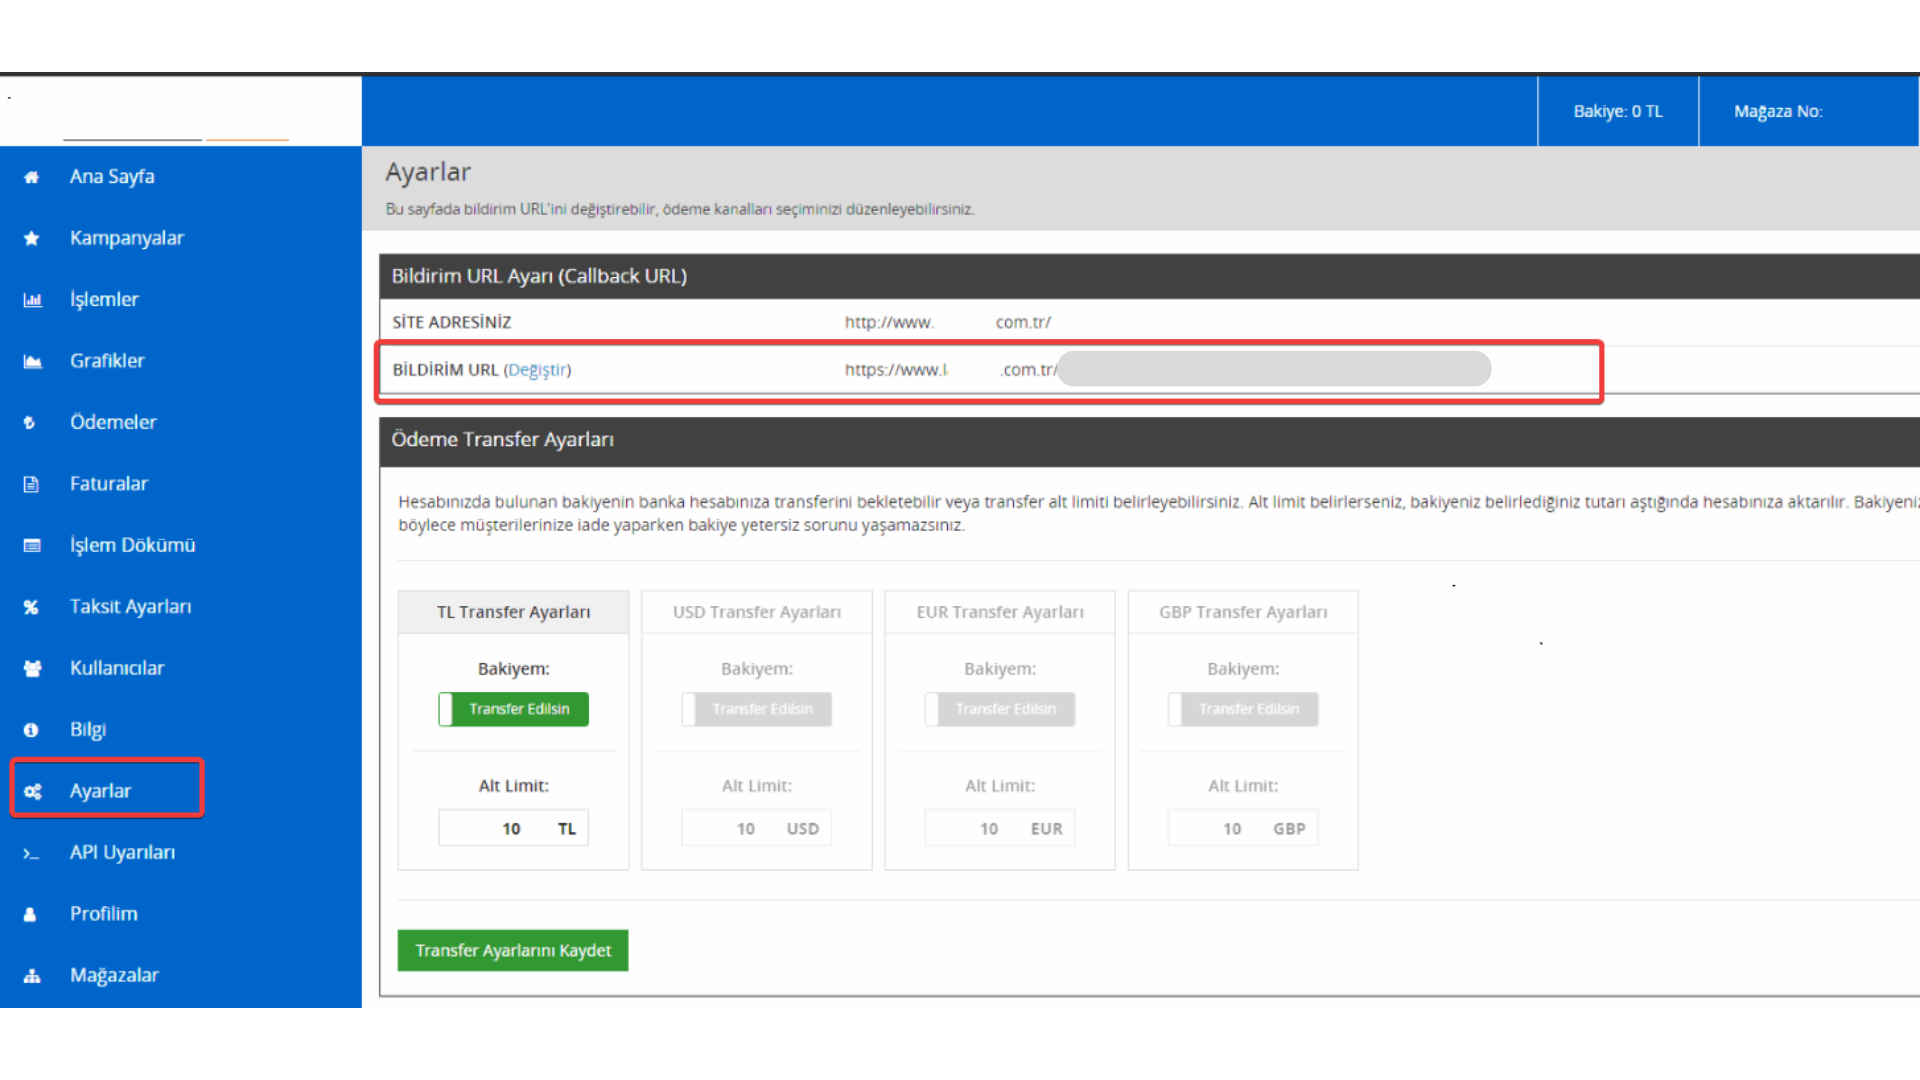Click the home icon beside Ana Sayfa
The image size is (1920, 1080).
(x=32, y=177)
